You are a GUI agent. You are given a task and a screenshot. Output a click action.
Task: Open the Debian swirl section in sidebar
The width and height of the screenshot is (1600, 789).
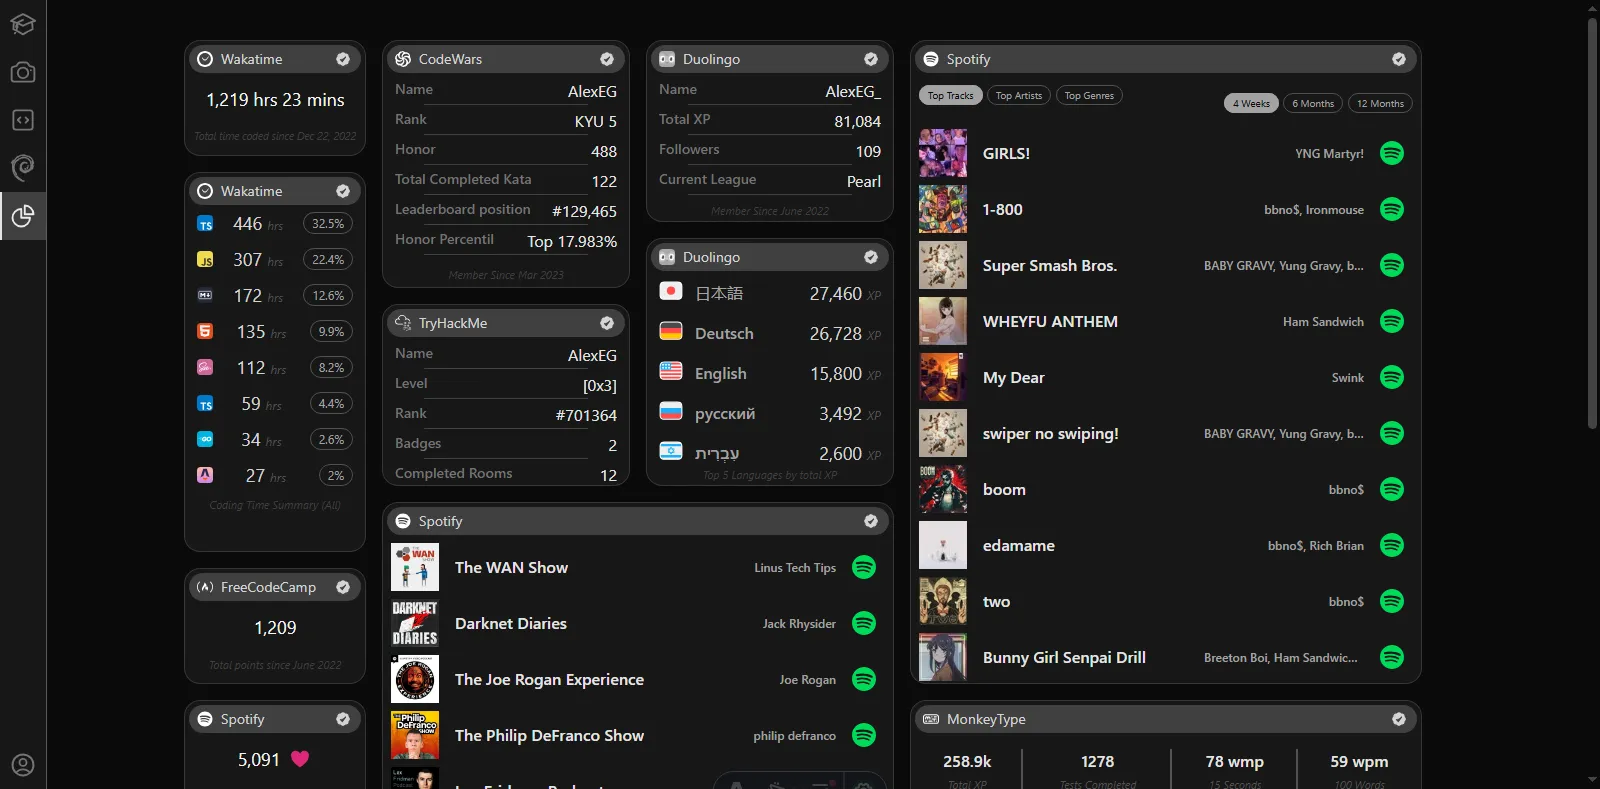pyautogui.click(x=22, y=168)
